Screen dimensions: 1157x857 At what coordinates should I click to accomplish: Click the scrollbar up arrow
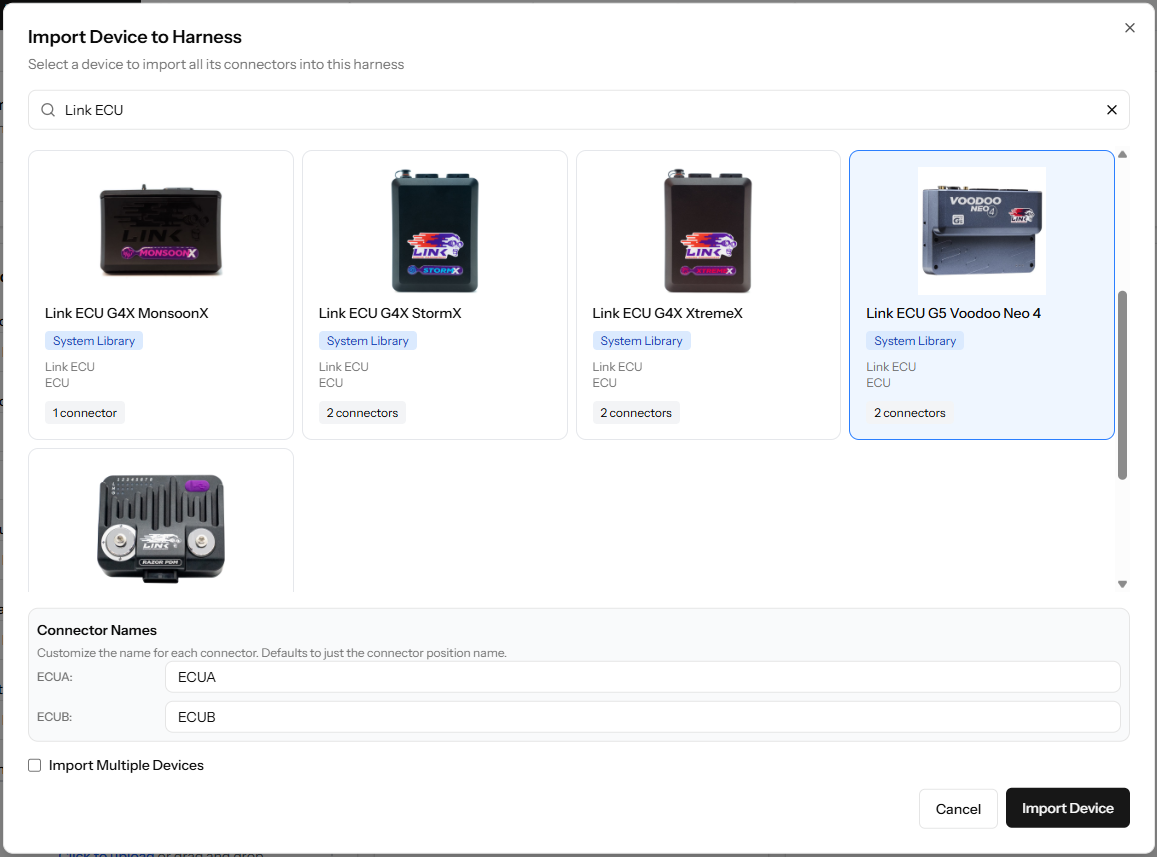click(x=1122, y=154)
